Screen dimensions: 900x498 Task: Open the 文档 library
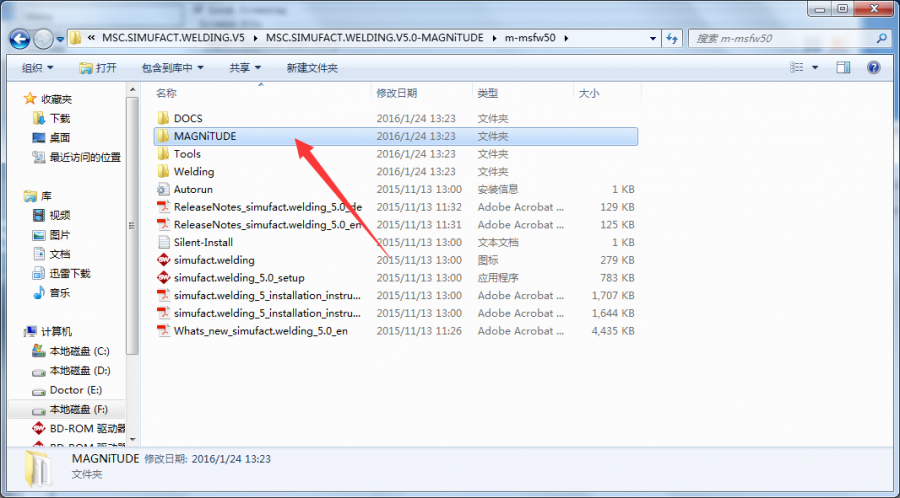click(x=60, y=254)
